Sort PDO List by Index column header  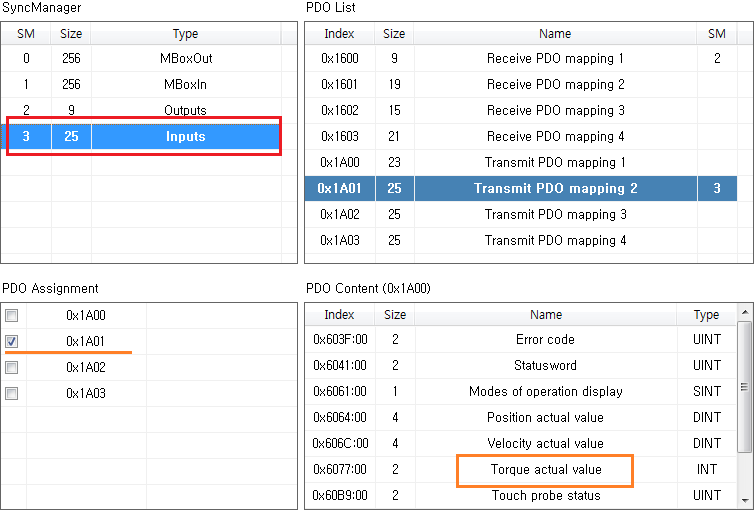[x=339, y=34]
